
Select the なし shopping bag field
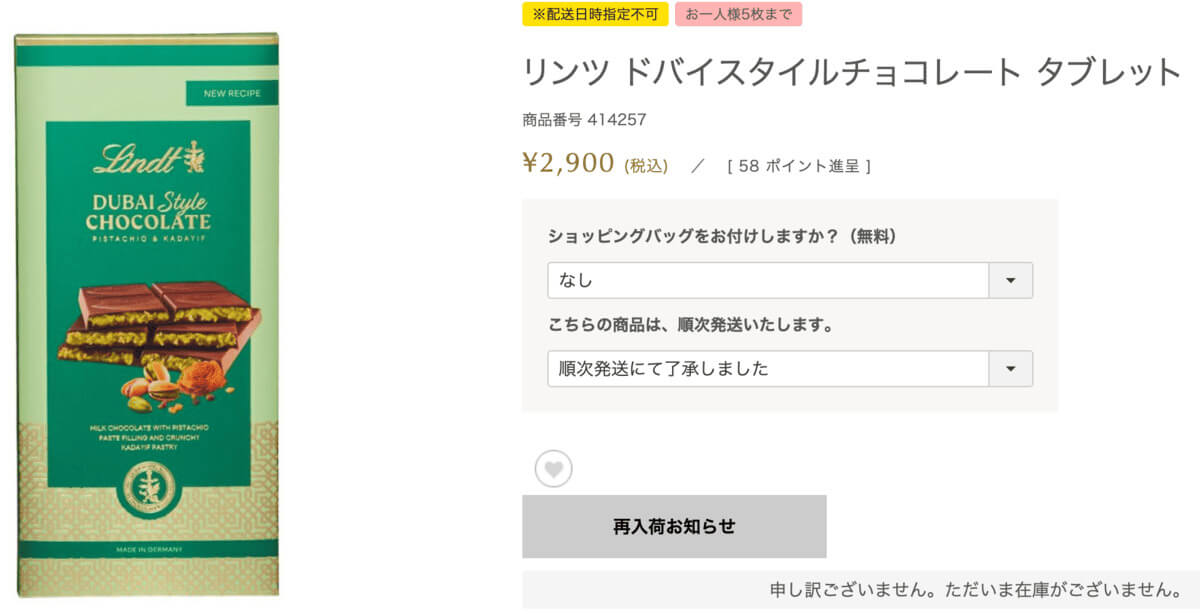coord(767,281)
